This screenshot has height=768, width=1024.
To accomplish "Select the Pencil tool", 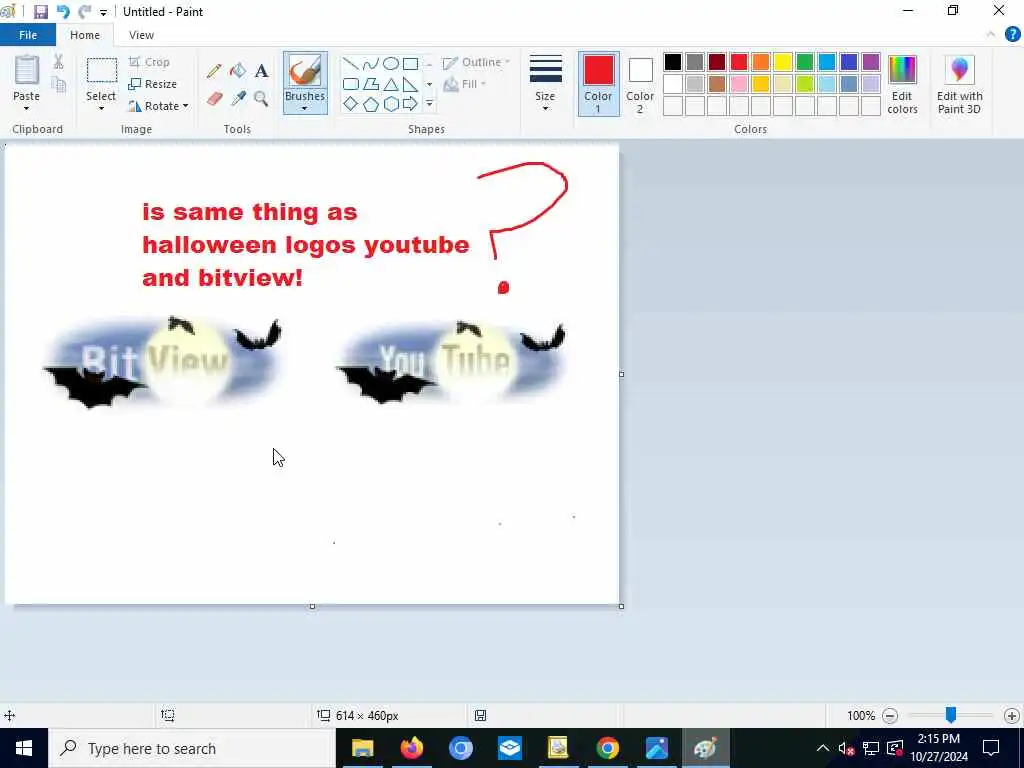I will pos(214,71).
